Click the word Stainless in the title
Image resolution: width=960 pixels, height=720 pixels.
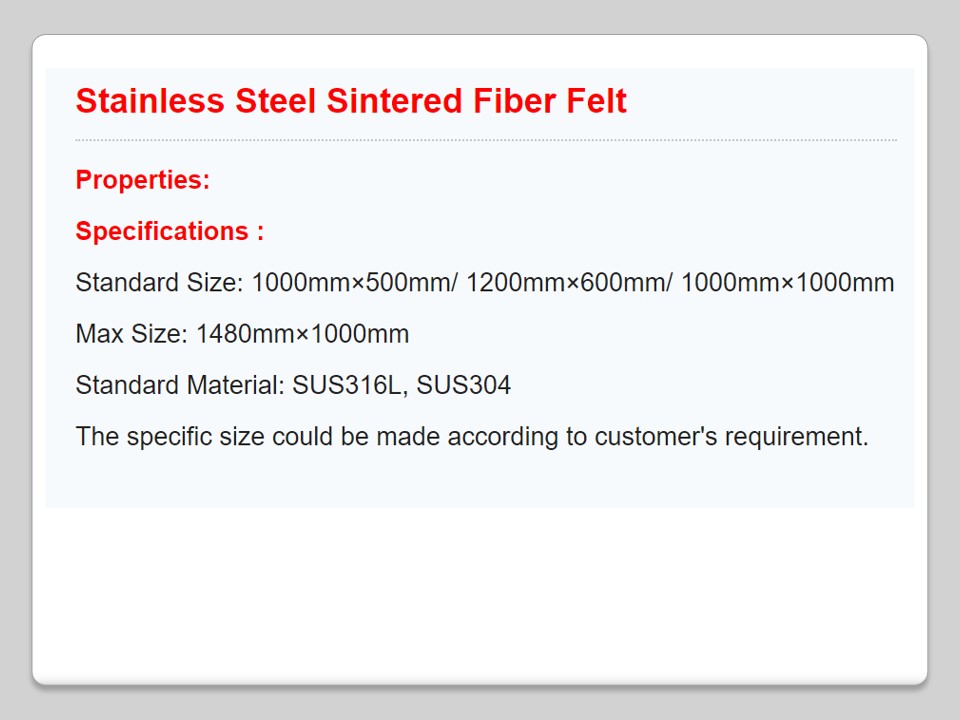coord(151,101)
